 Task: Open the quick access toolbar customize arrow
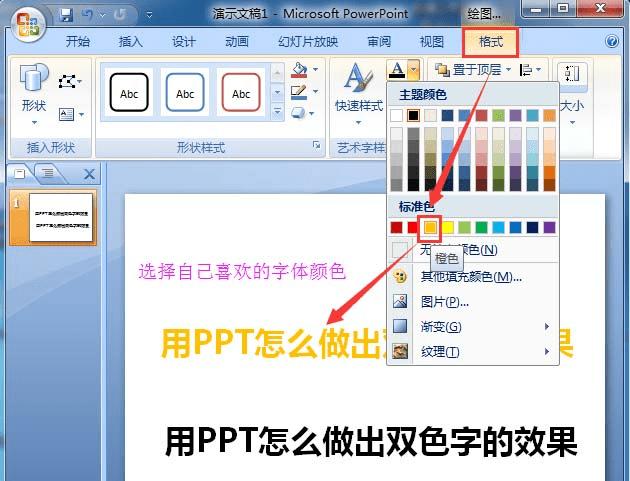tap(149, 15)
